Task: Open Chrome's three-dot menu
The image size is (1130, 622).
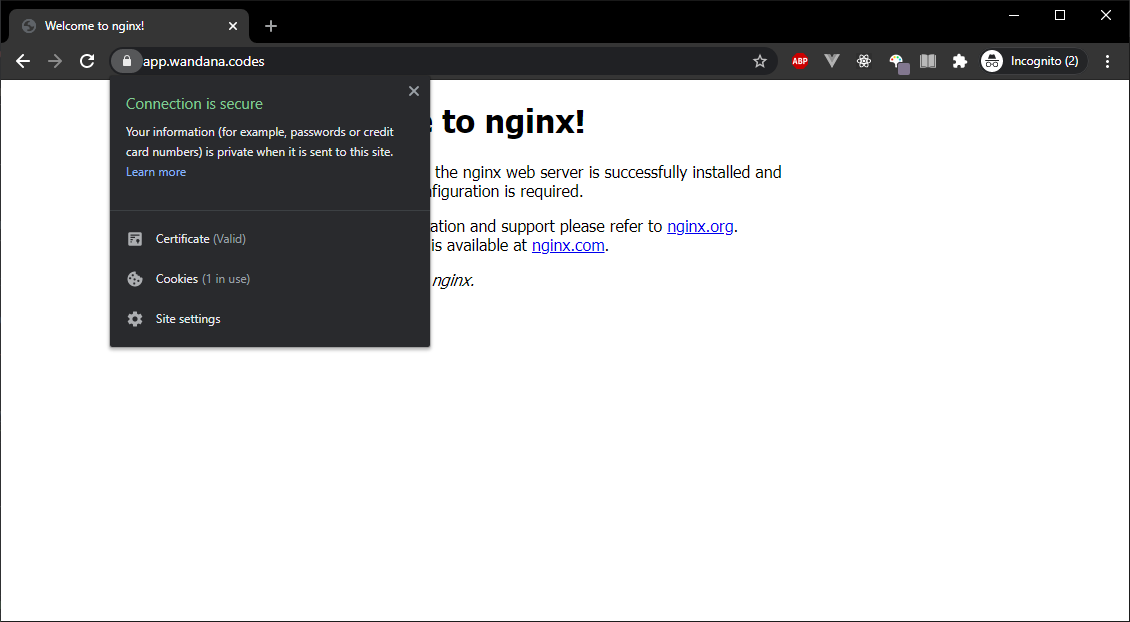Action: click(1108, 61)
